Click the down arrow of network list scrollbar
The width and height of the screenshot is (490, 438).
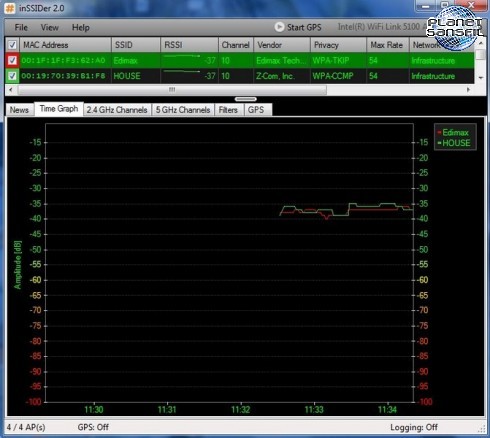(481, 78)
